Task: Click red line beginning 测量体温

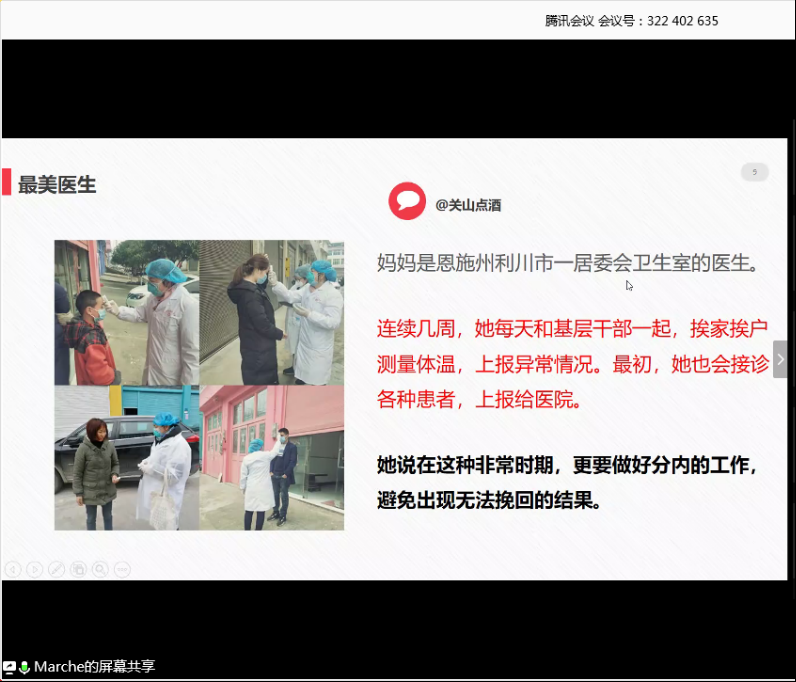Action: click(x=573, y=364)
